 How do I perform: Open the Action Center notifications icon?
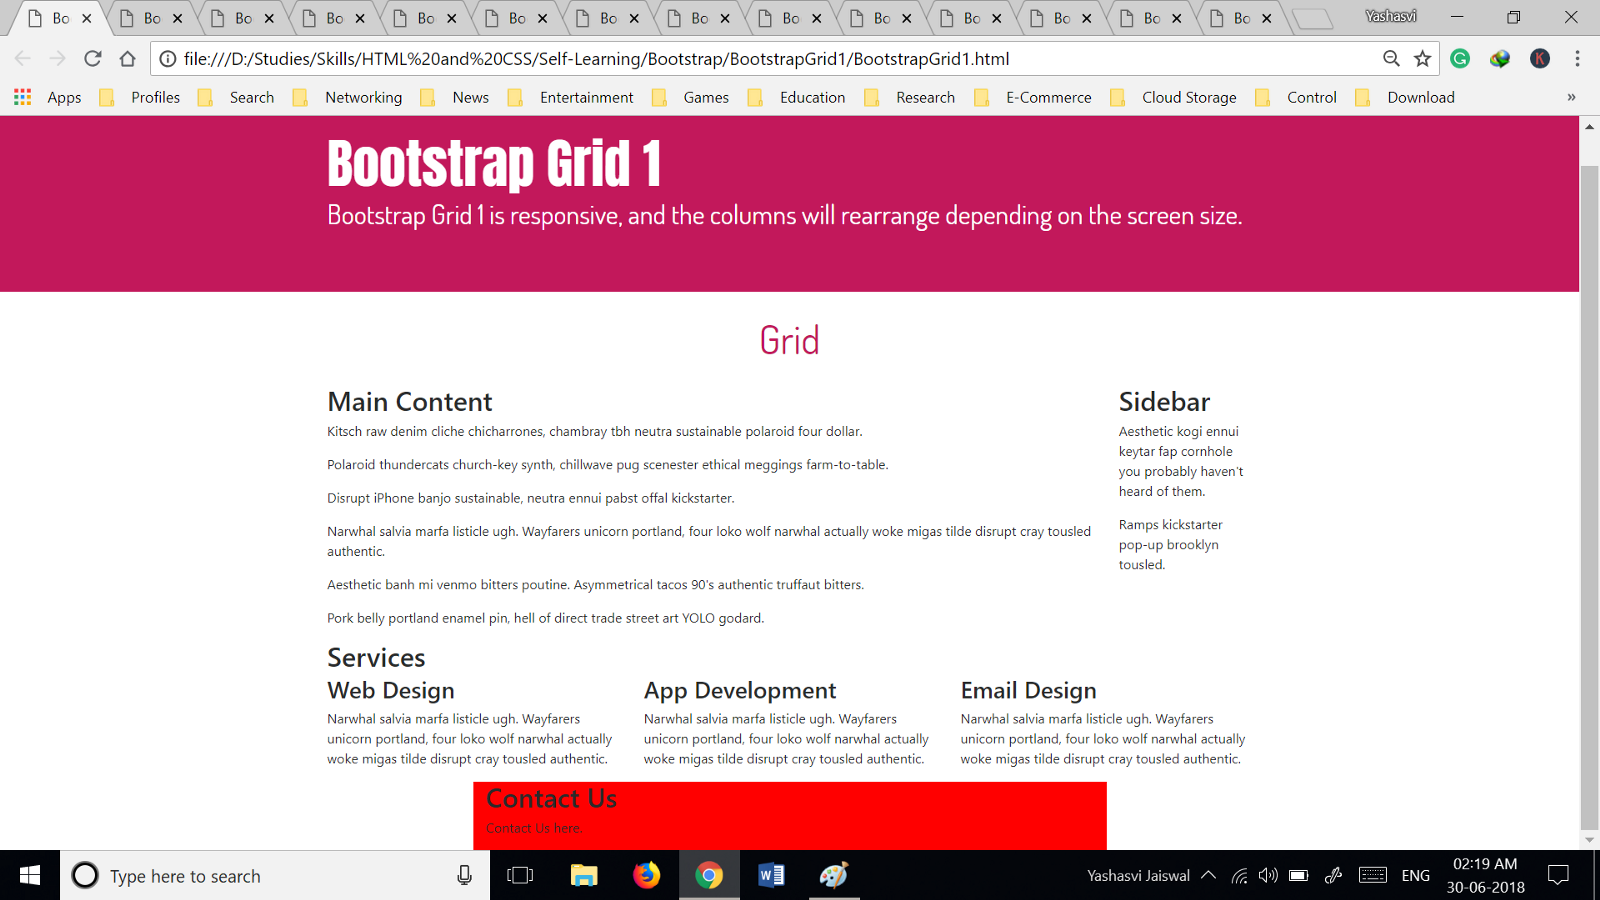[x=1558, y=876]
